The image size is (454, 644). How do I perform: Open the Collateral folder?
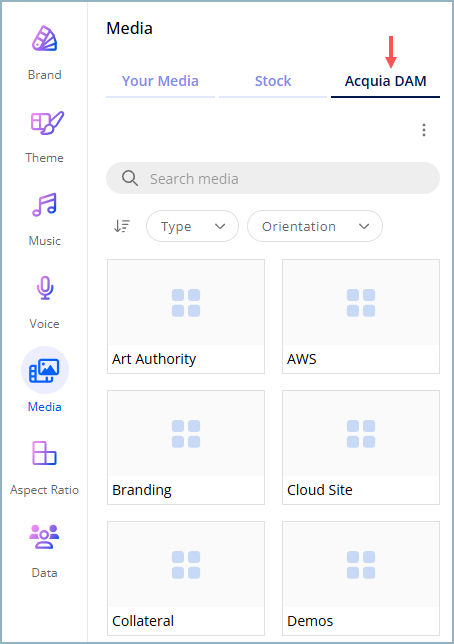point(186,578)
